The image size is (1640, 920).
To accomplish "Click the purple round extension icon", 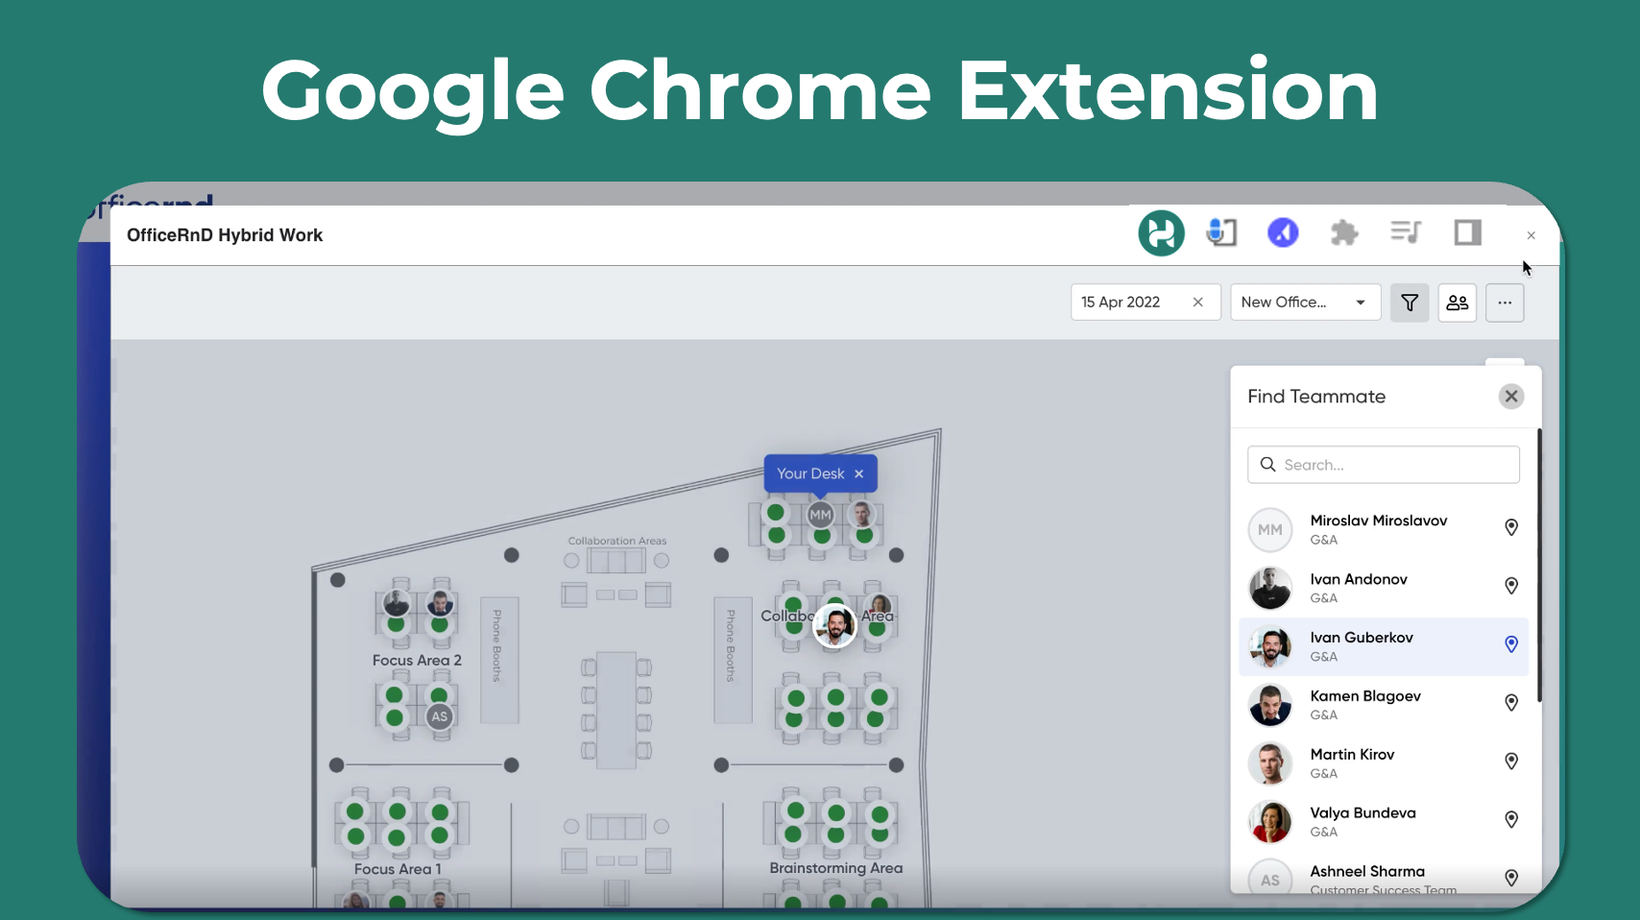I will tap(1283, 232).
